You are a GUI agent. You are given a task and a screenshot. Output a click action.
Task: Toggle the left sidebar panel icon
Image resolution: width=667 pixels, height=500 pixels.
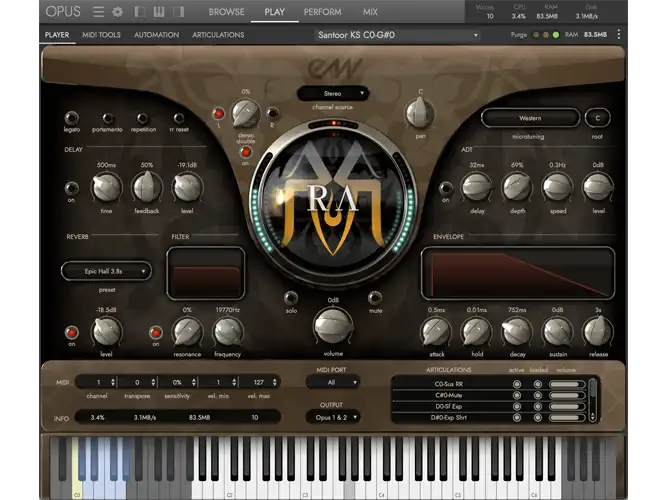(x=140, y=11)
